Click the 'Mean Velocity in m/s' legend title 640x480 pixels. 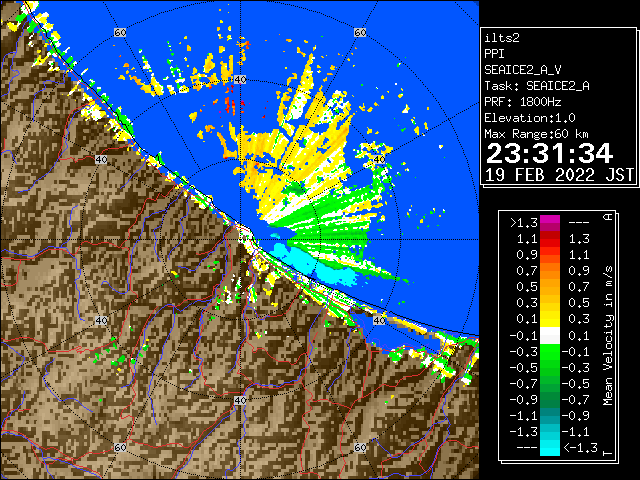[608, 336]
